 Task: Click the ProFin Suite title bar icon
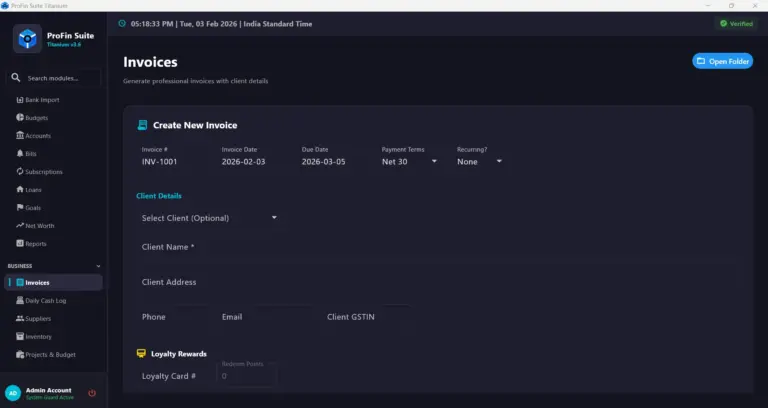[x=5, y=5]
